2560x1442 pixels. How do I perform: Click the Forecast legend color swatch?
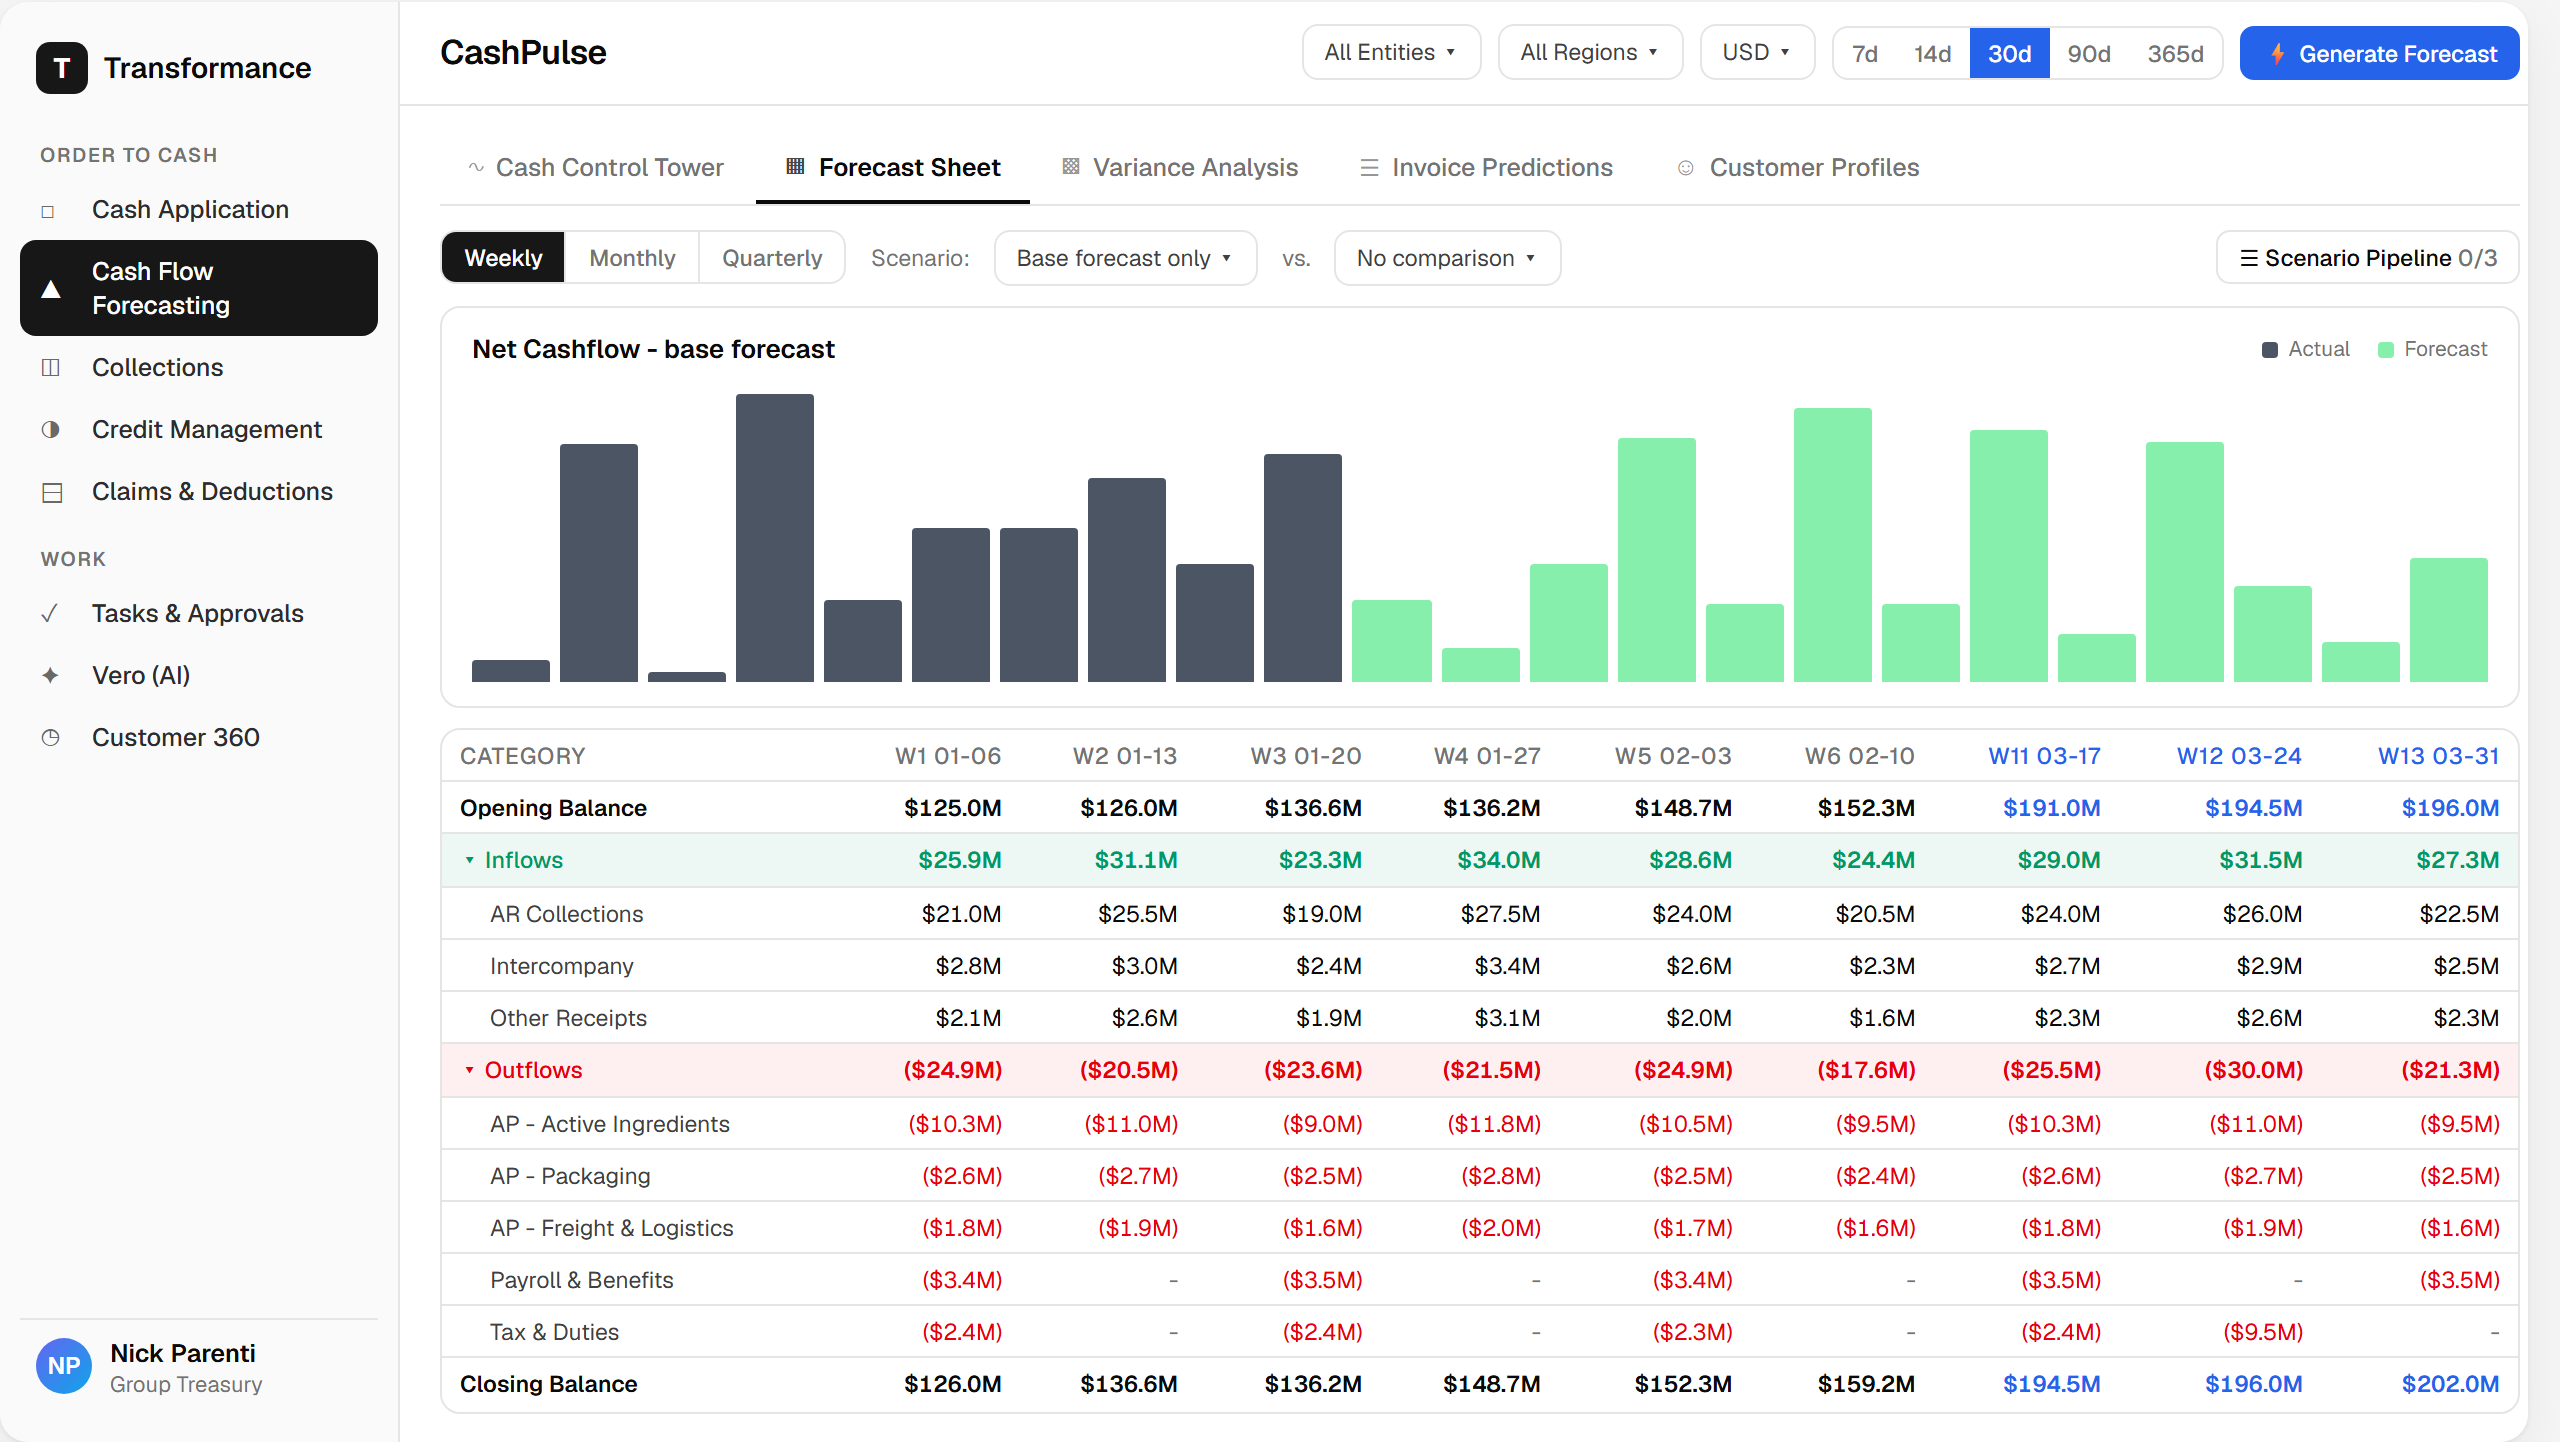coord(2386,350)
